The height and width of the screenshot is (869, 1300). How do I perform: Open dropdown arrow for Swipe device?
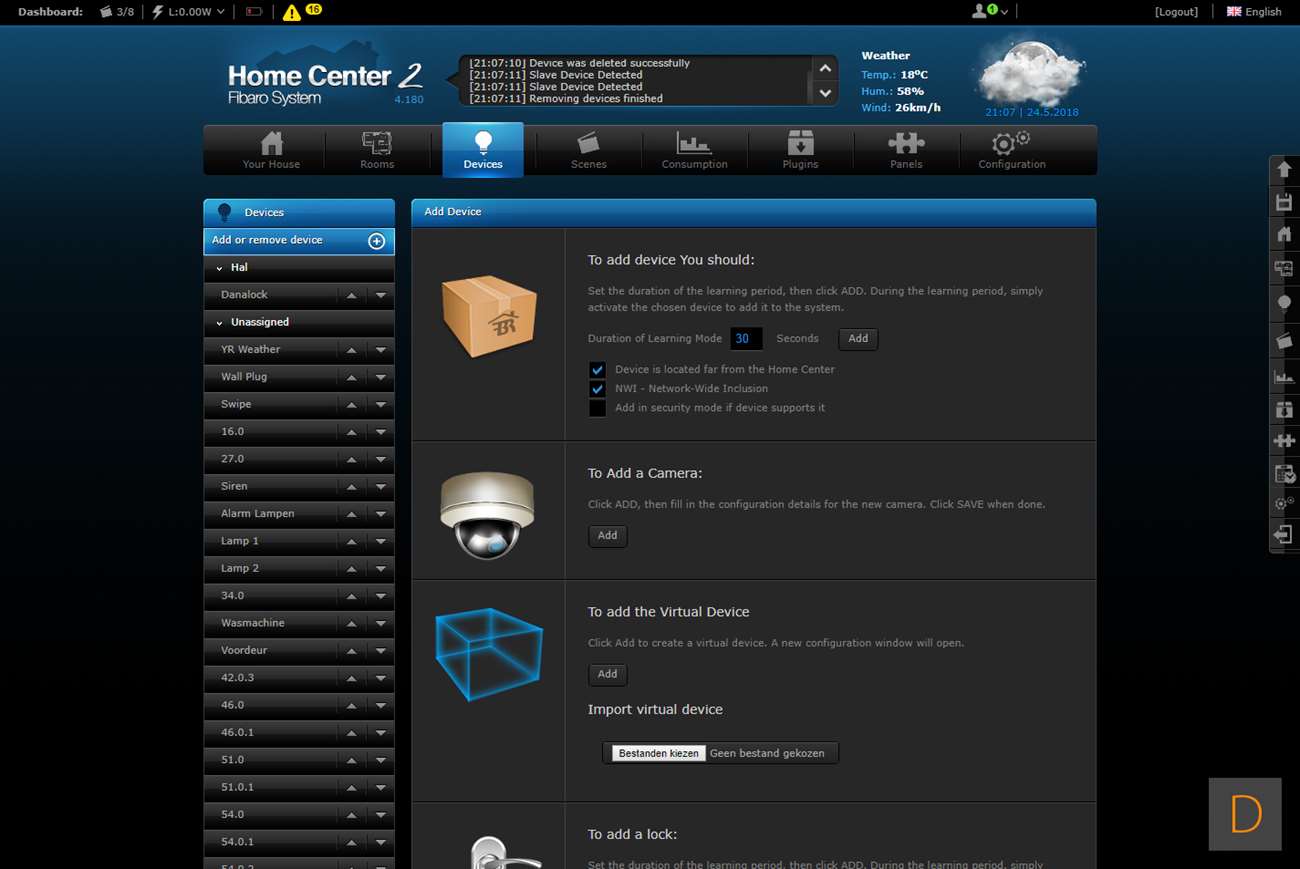coord(381,404)
